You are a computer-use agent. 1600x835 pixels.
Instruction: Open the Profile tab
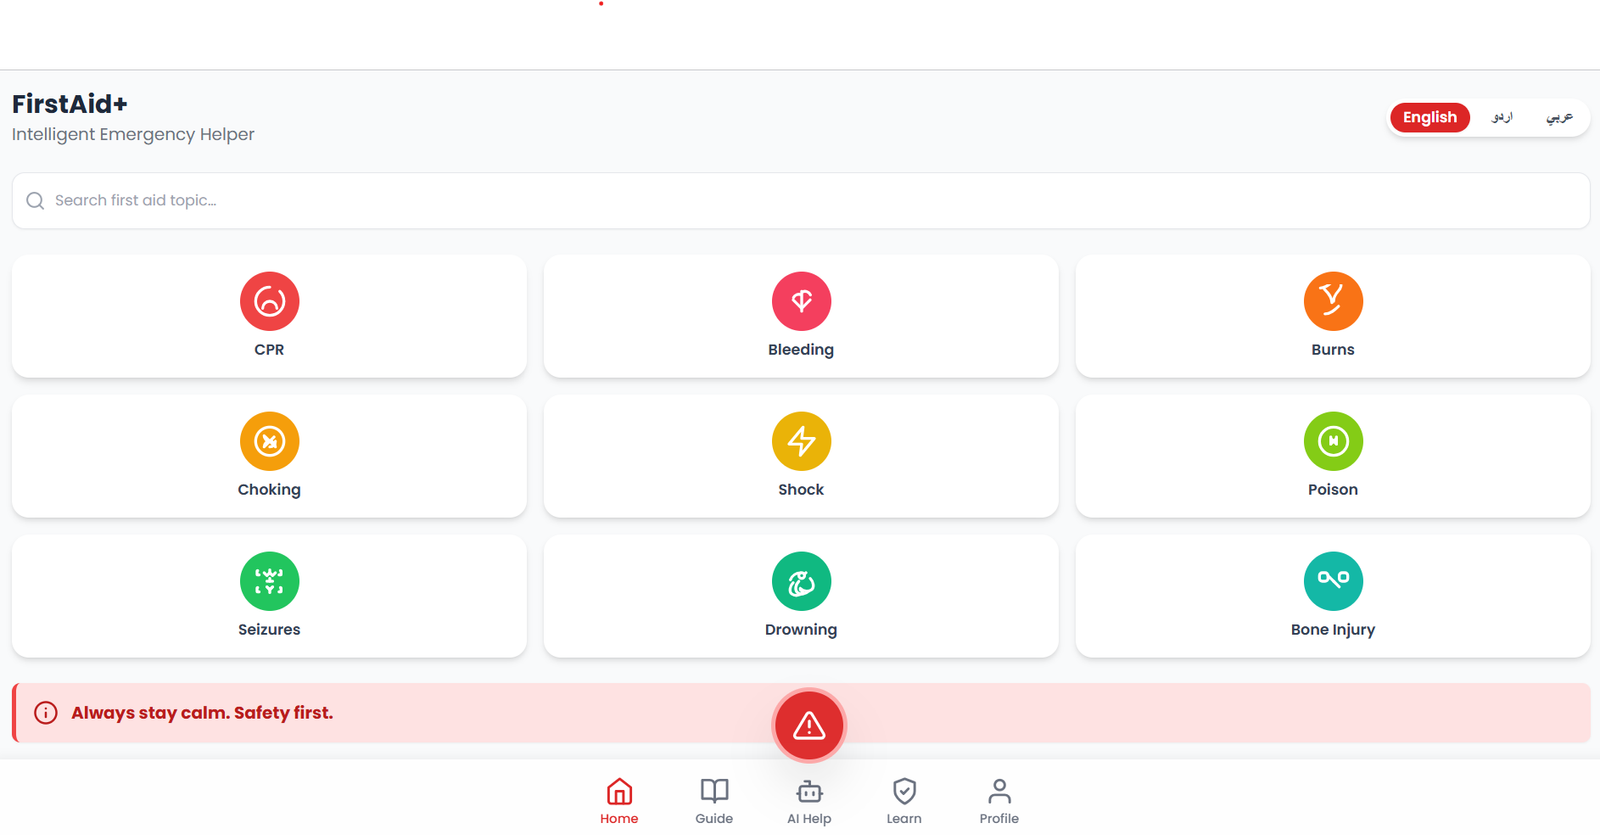coord(999,801)
